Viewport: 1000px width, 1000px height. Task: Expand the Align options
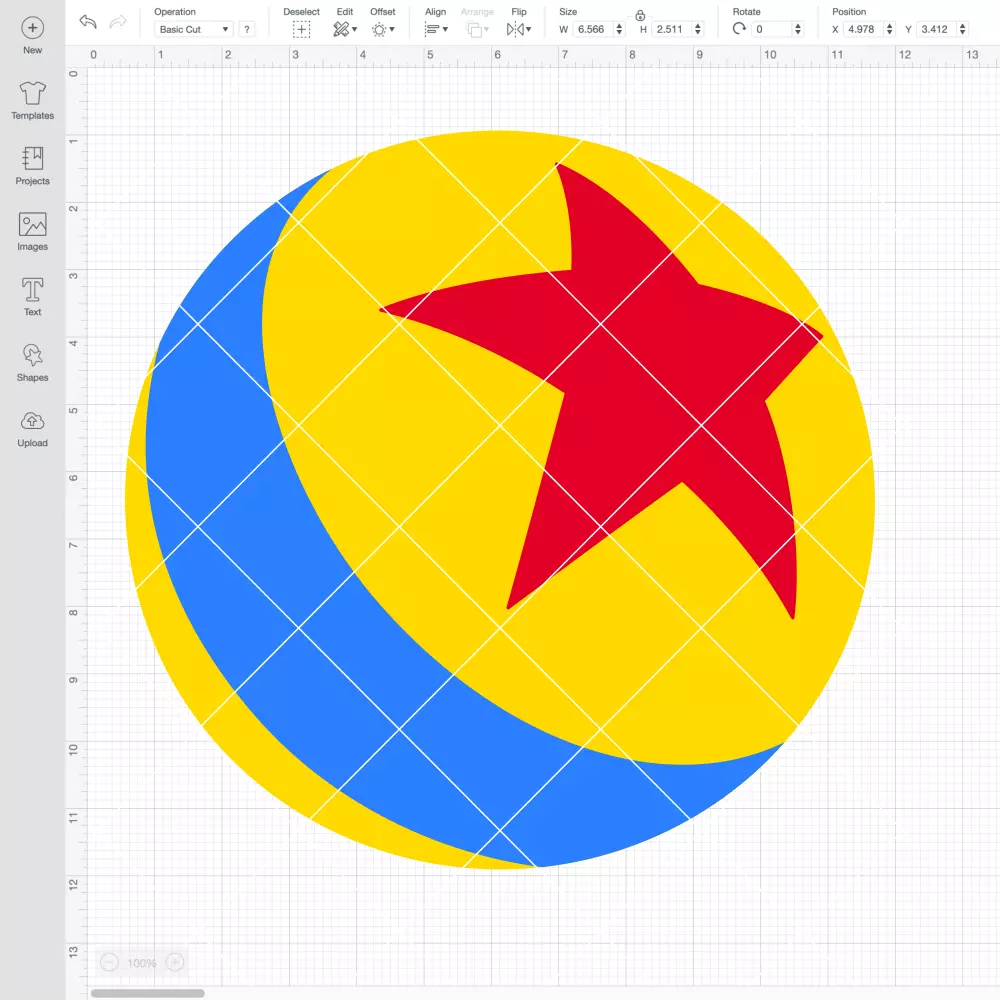coord(436,29)
